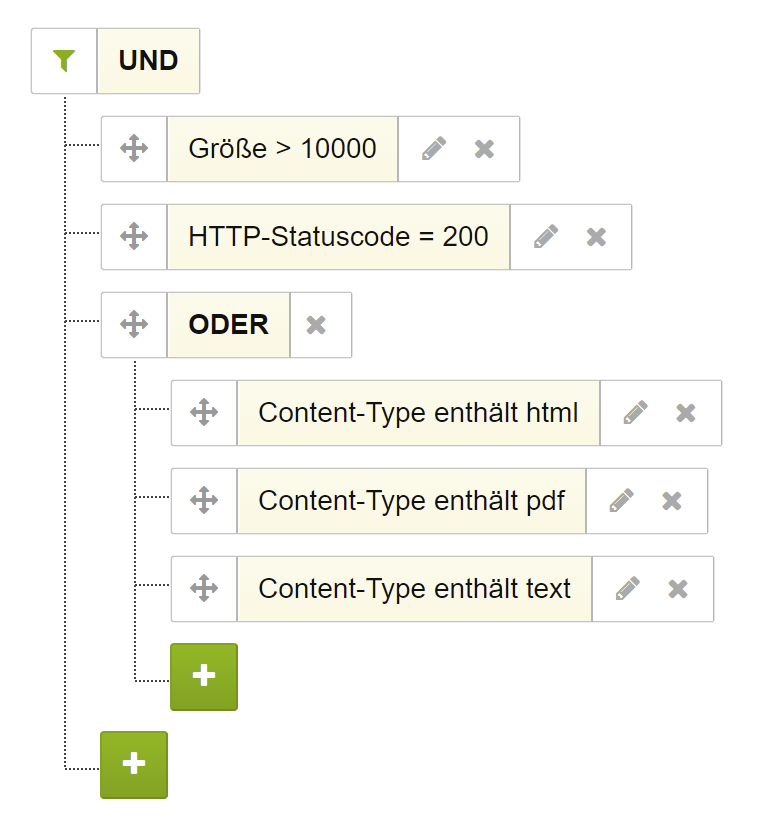
Task: Click the ODER group move handle
Action: click(134, 325)
